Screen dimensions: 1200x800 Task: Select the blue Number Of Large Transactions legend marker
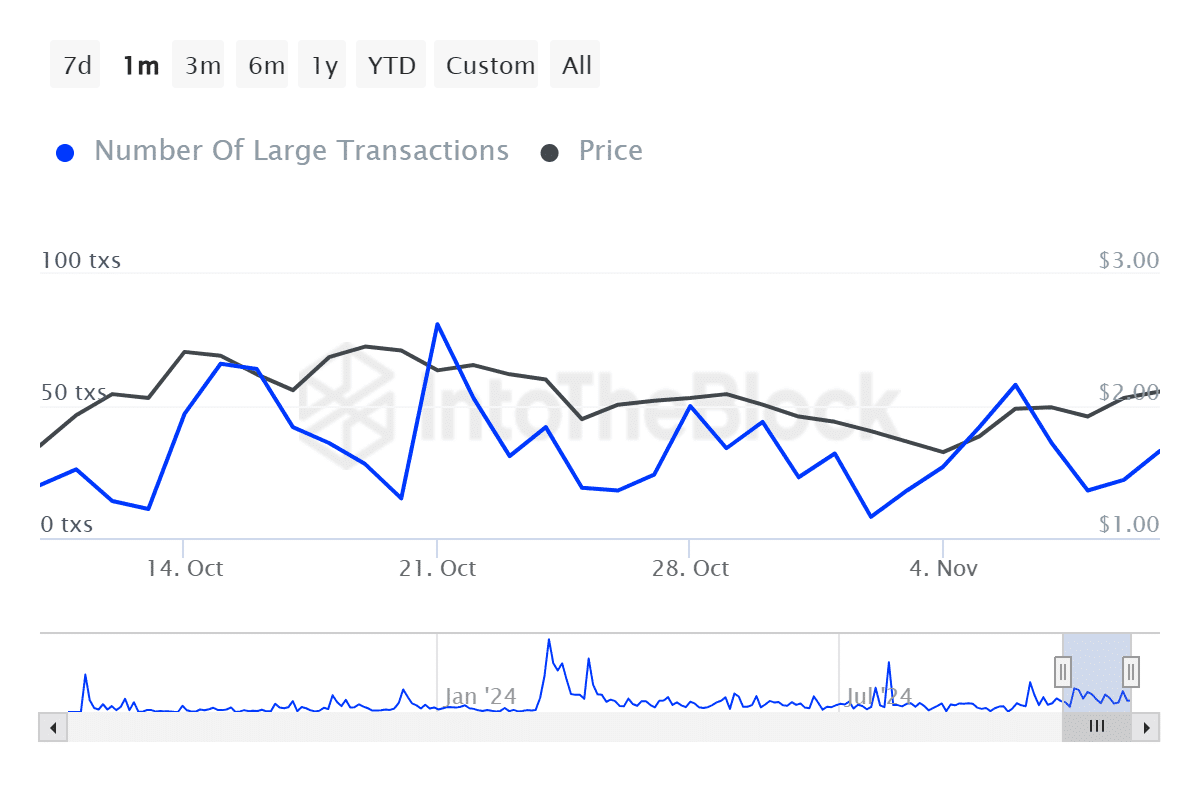(x=65, y=150)
